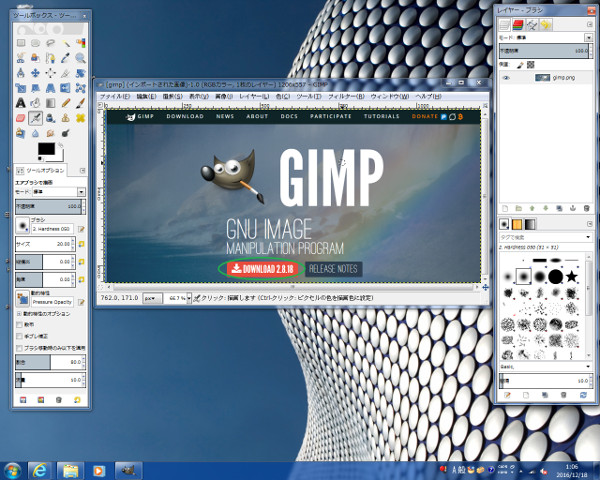The image size is (600, 480).
Task: Select the Color Picker eyedropper tool
Action: click(x=65, y=58)
